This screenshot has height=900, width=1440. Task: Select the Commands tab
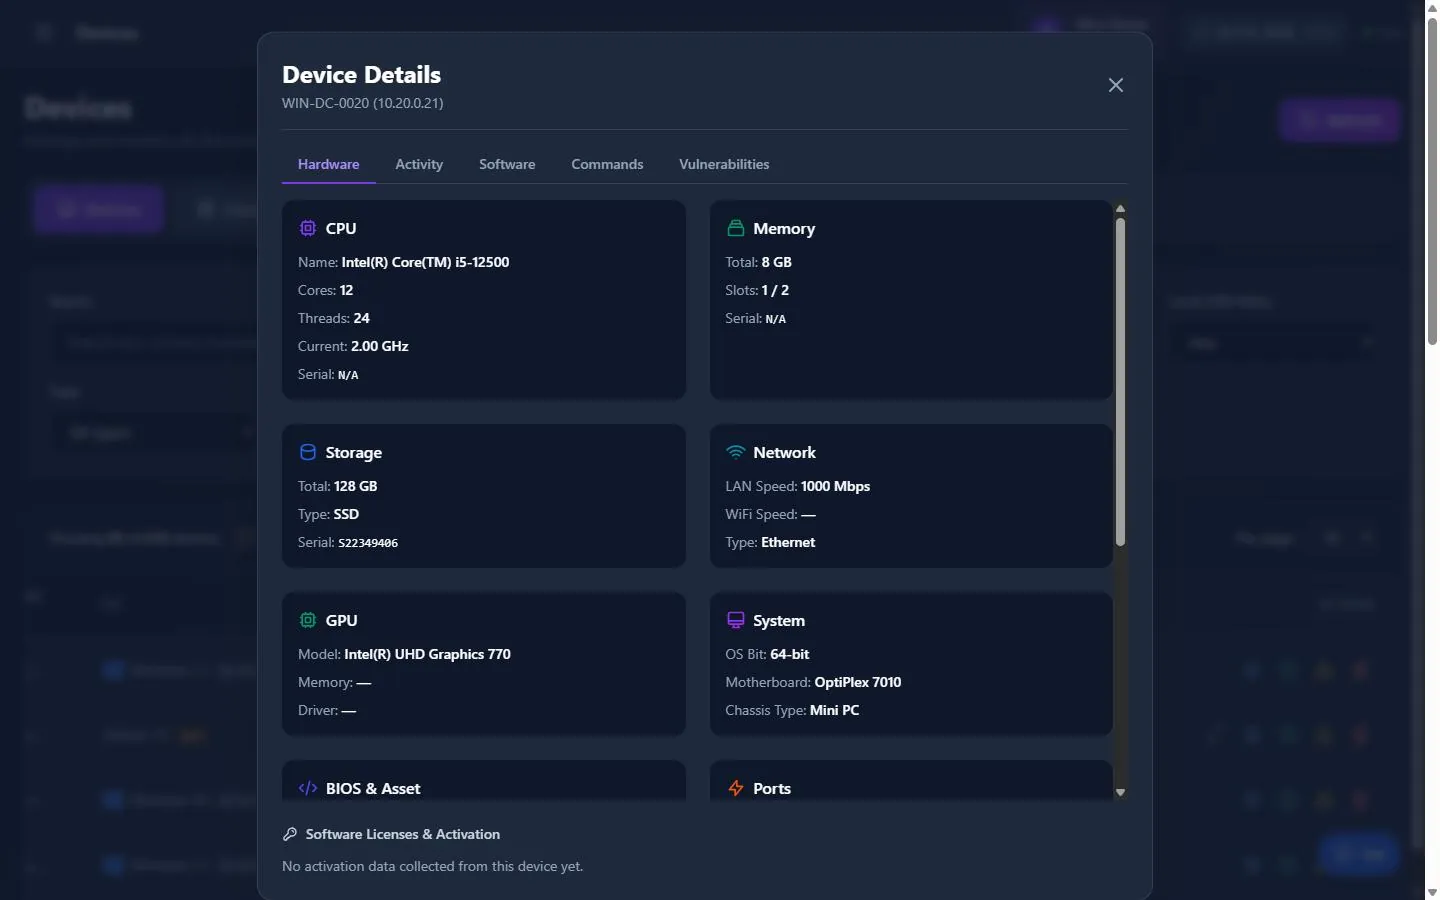(x=607, y=164)
